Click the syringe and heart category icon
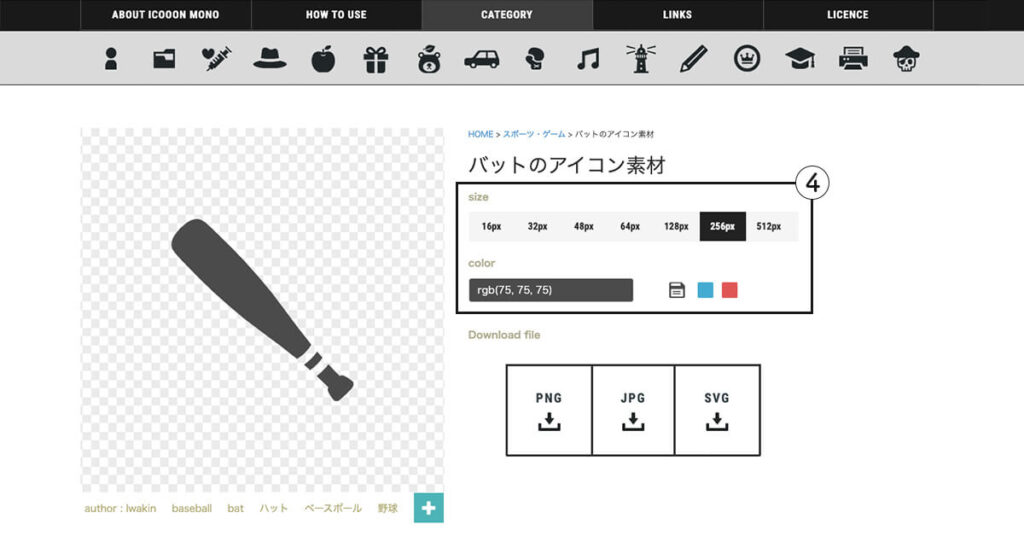 click(x=217, y=59)
